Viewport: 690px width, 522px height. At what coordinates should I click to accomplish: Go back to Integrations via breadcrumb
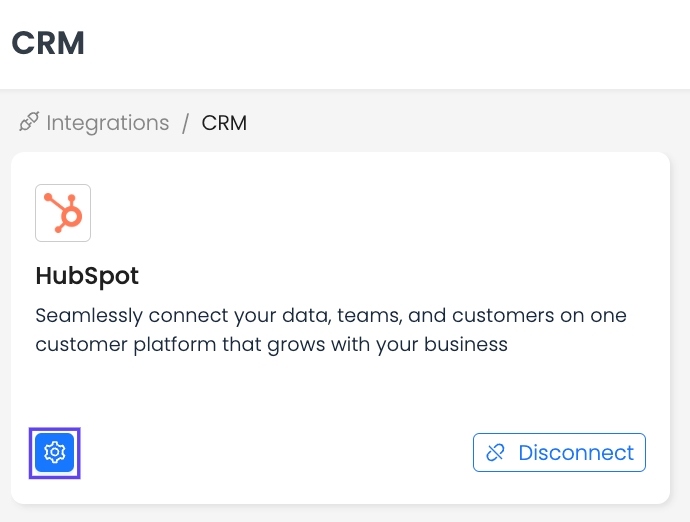click(x=107, y=123)
